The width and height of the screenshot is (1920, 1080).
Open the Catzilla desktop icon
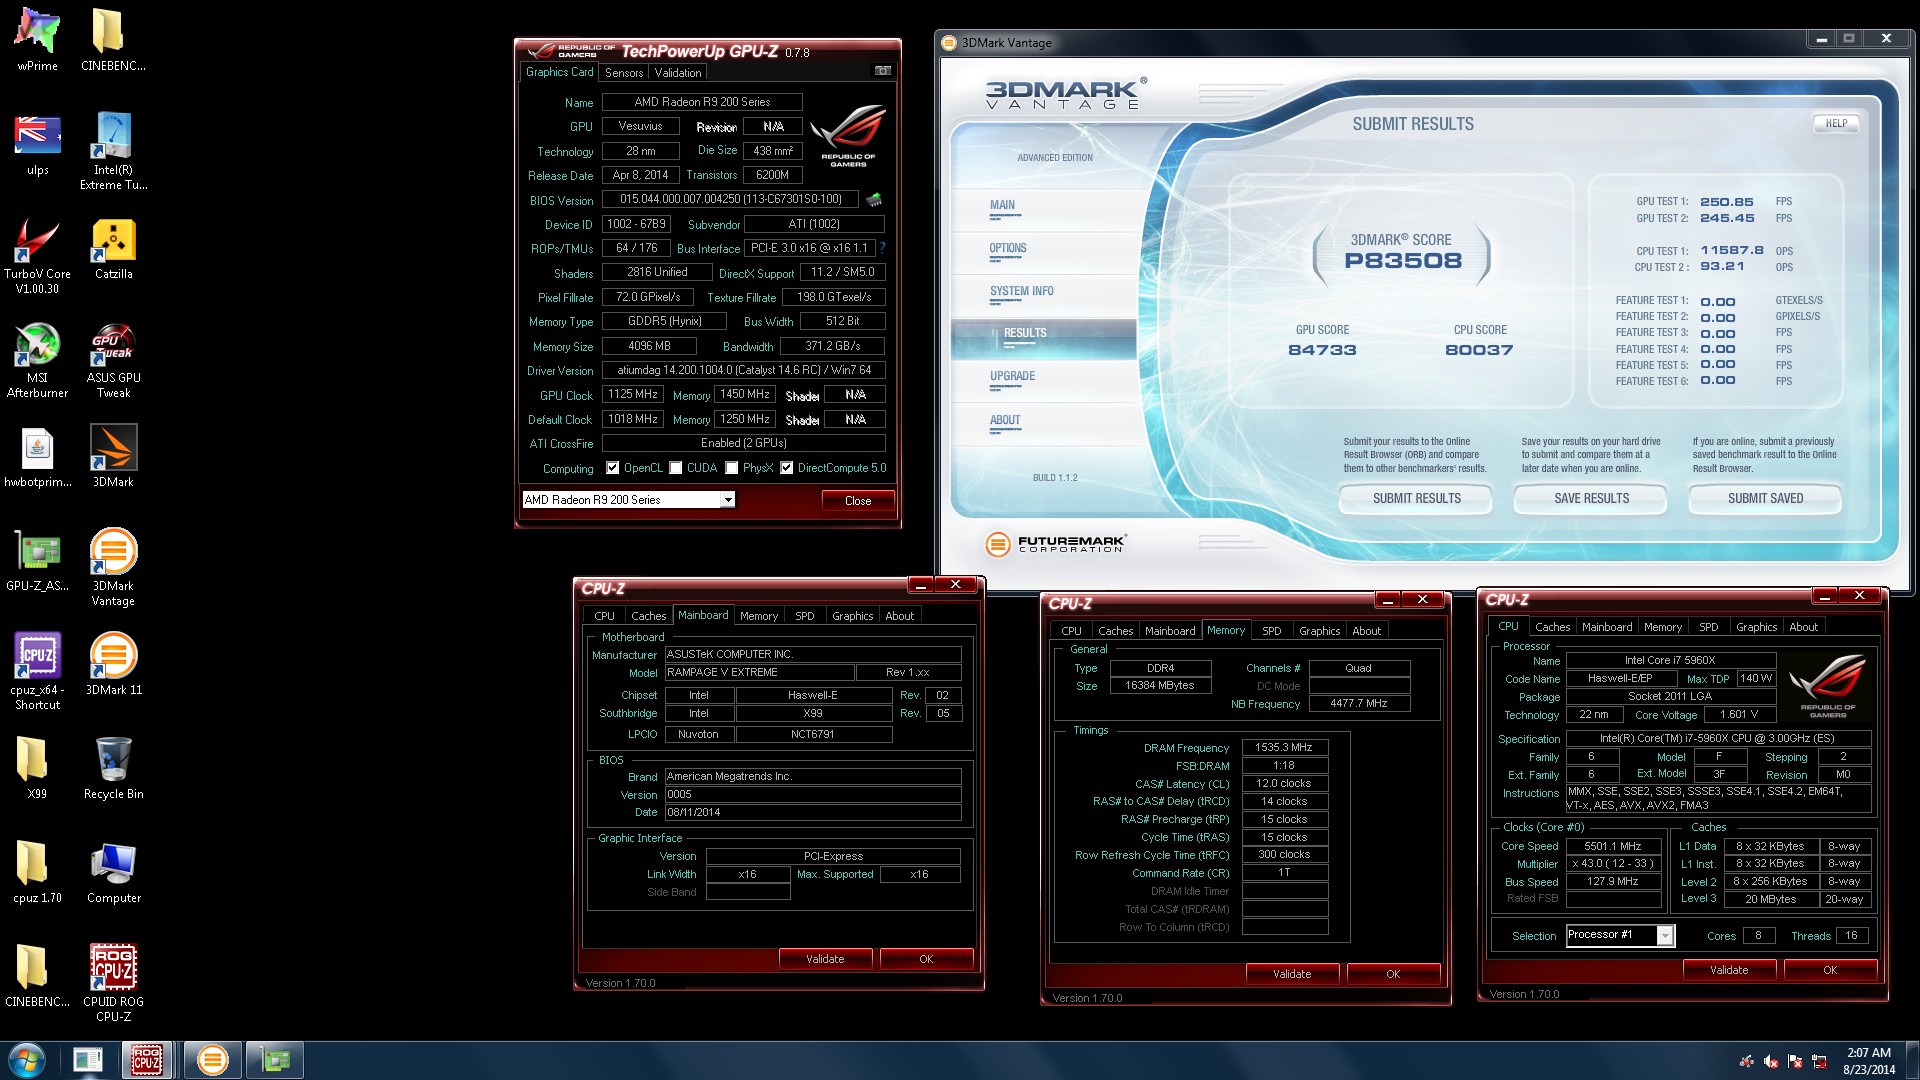[113, 249]
